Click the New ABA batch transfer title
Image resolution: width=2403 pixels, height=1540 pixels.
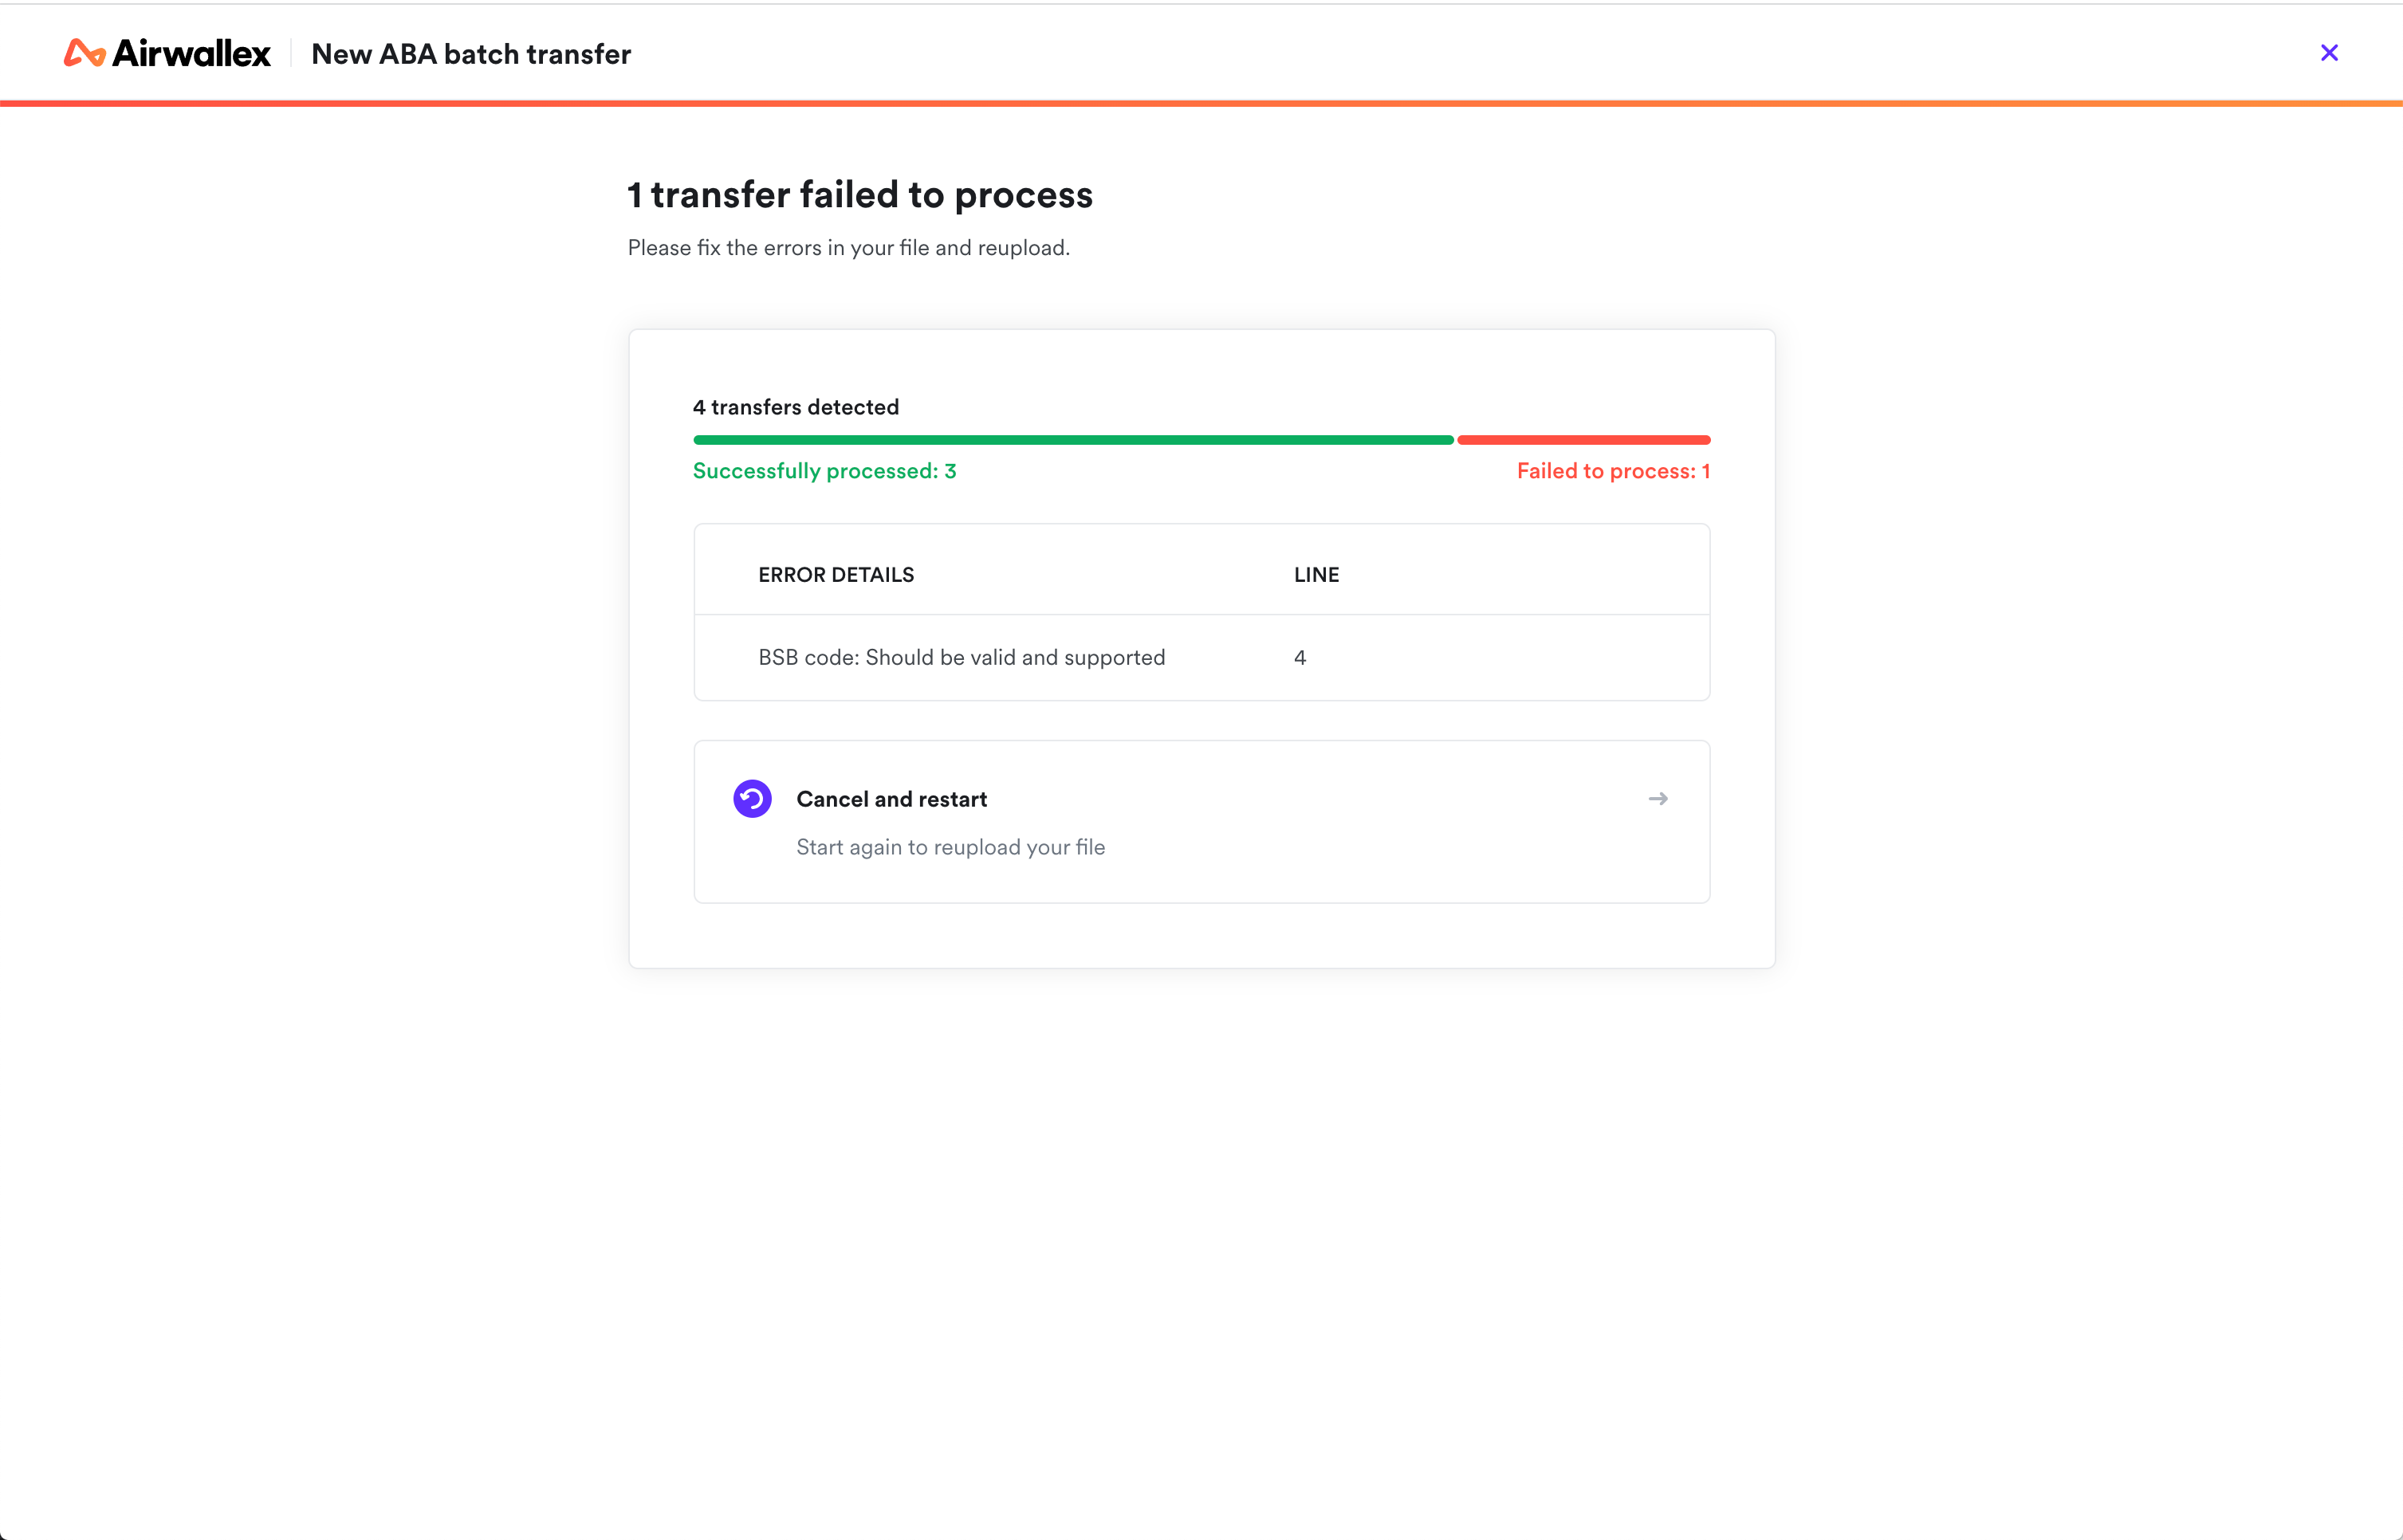471,54
